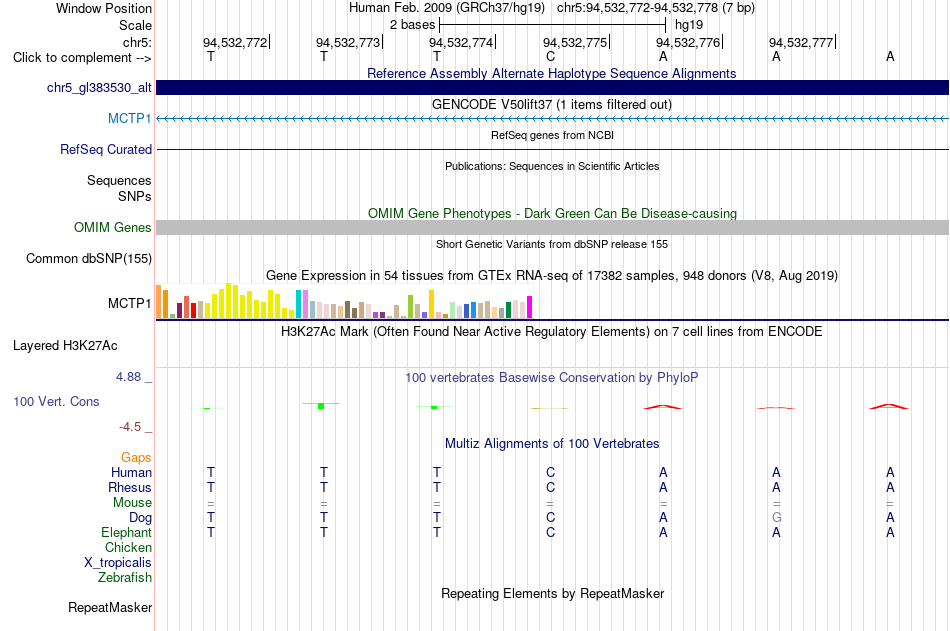Click the Human species label
The image size is (950, 631).
pos(131,472)
